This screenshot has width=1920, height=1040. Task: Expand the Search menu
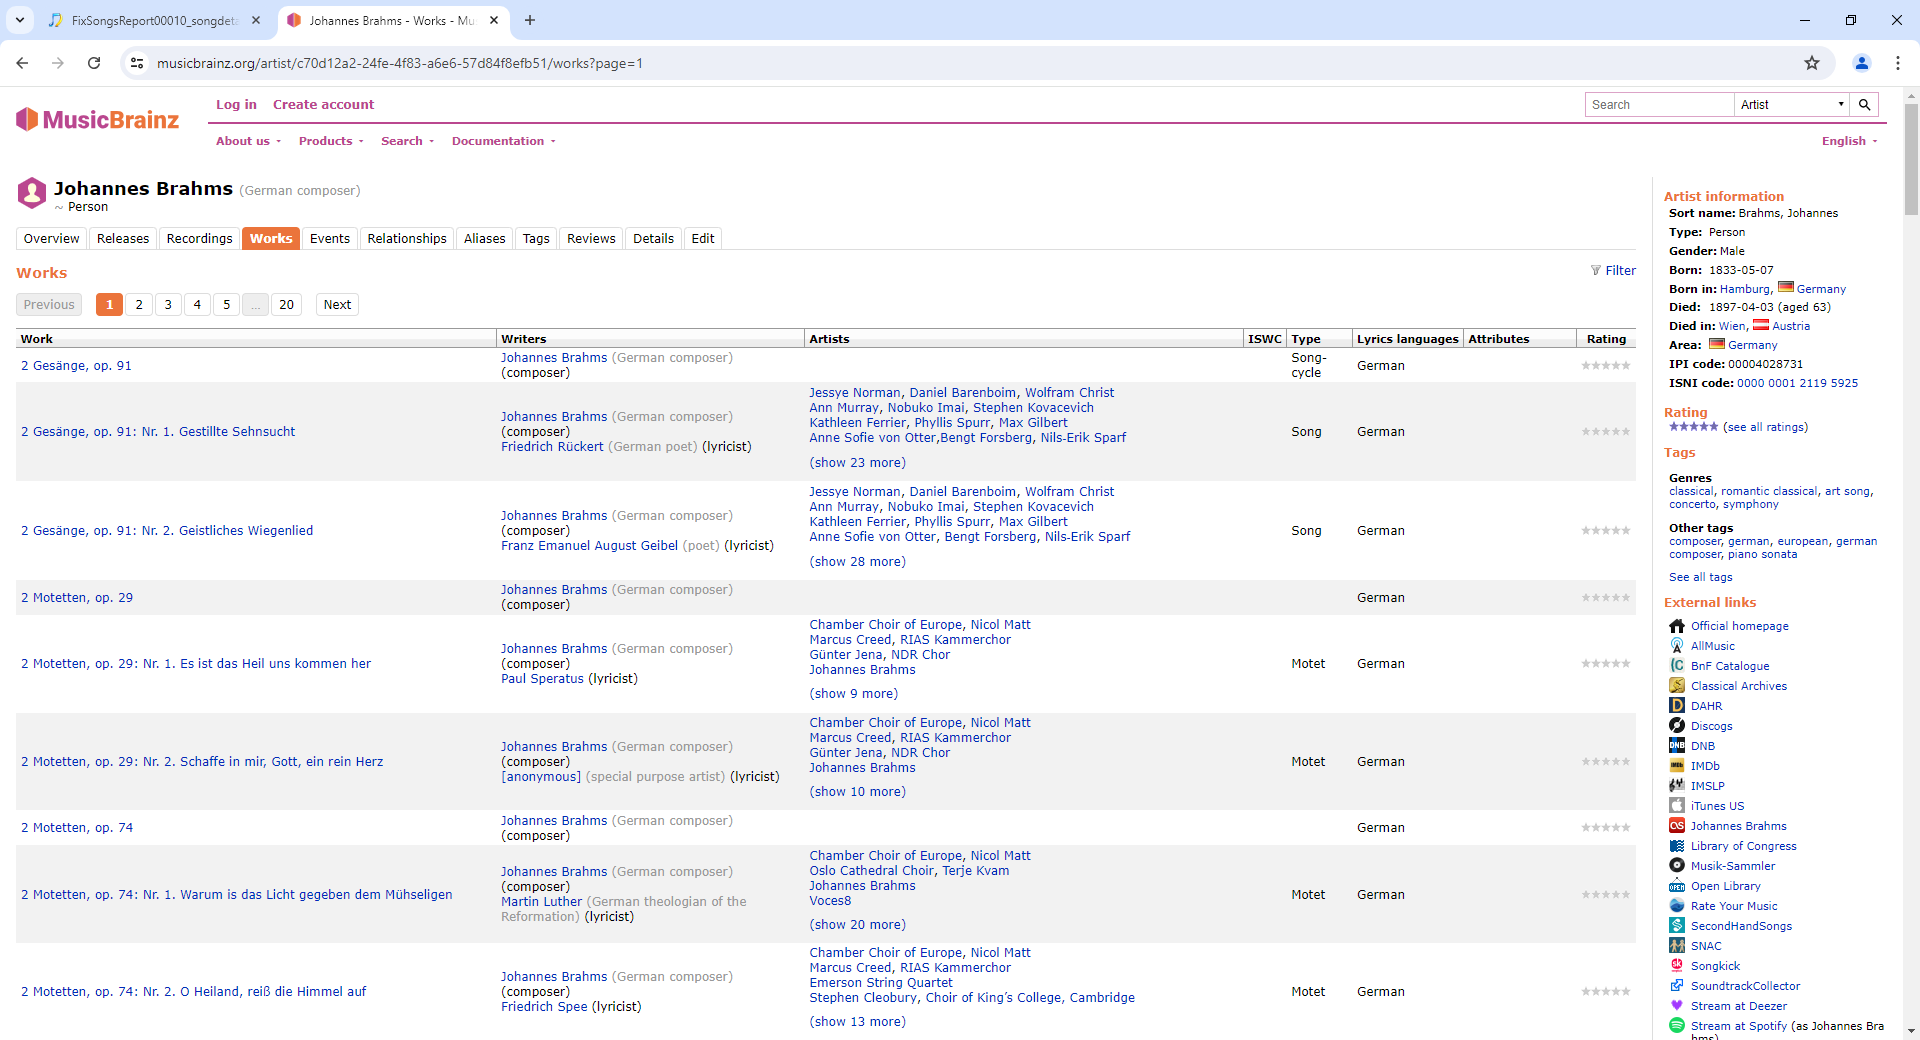tap(407, 141)
